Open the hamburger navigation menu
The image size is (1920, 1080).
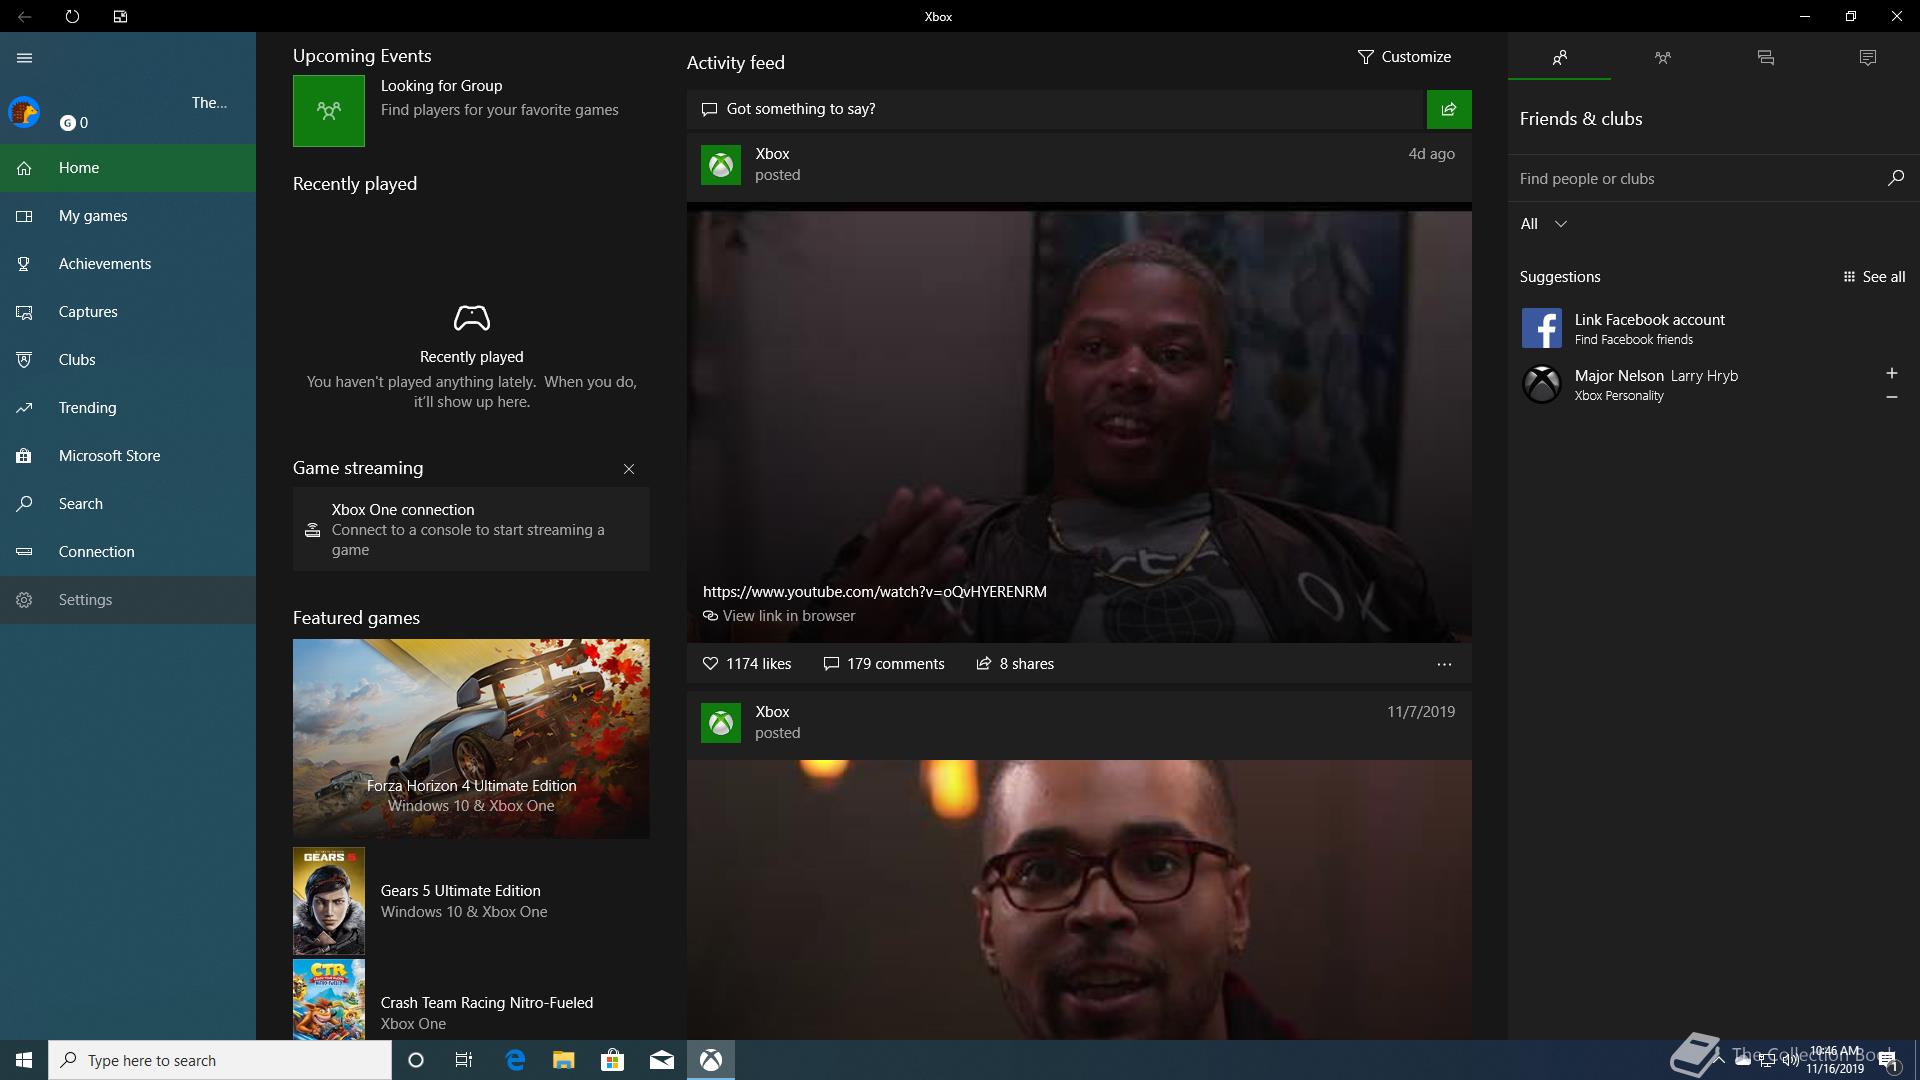click(24, 58)
